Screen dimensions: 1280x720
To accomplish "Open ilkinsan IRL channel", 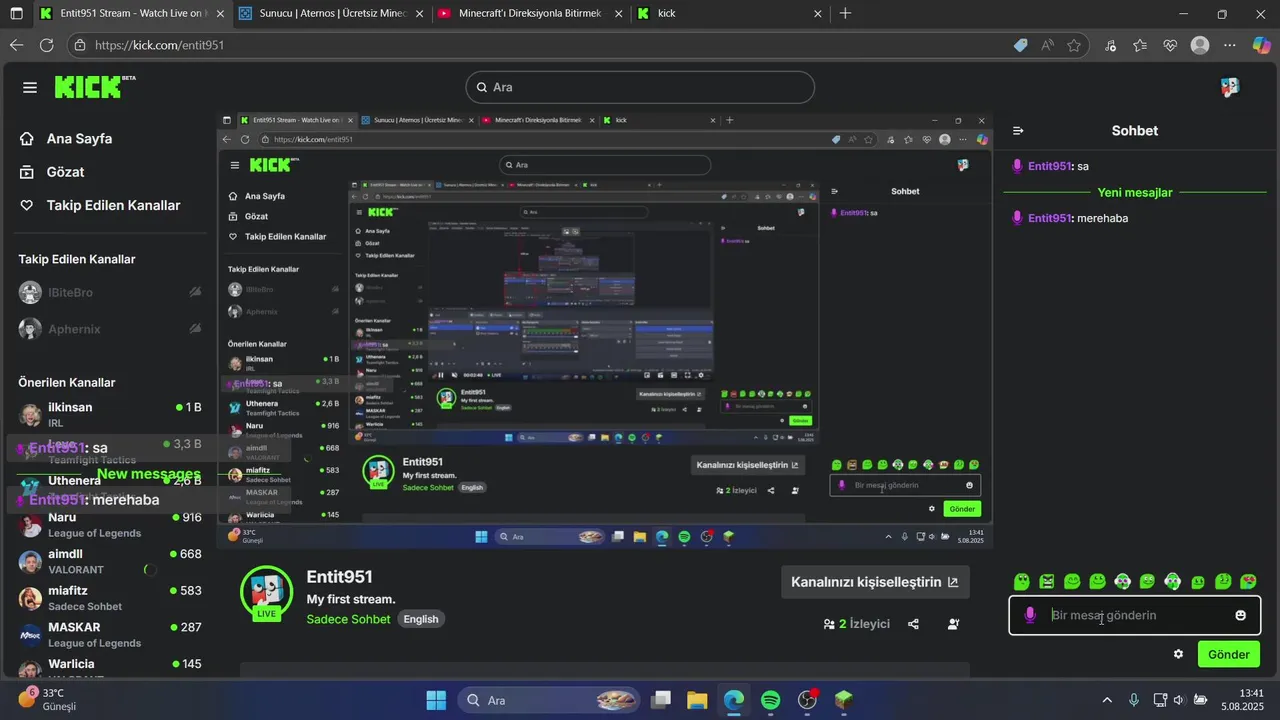I will [x=110, y=415].
